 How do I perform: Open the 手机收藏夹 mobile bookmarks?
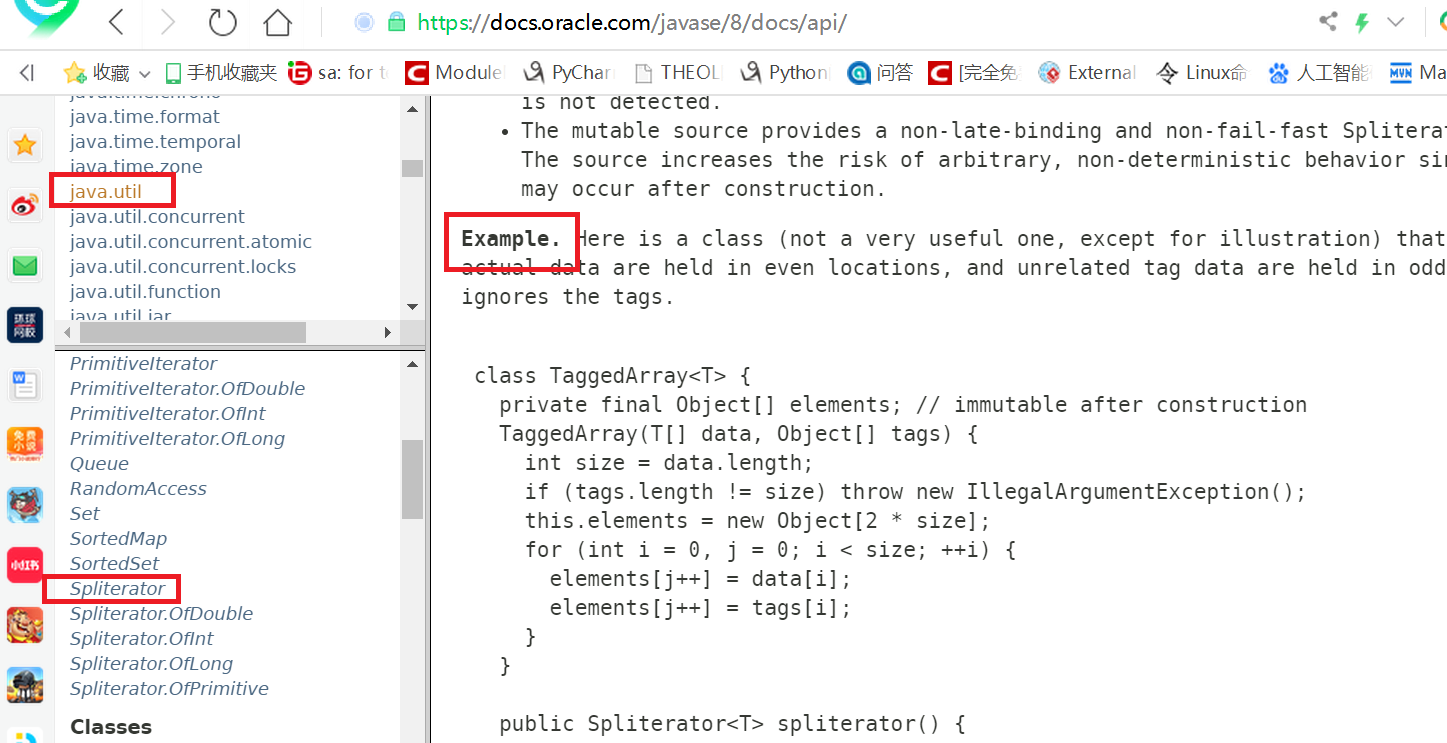221,72
